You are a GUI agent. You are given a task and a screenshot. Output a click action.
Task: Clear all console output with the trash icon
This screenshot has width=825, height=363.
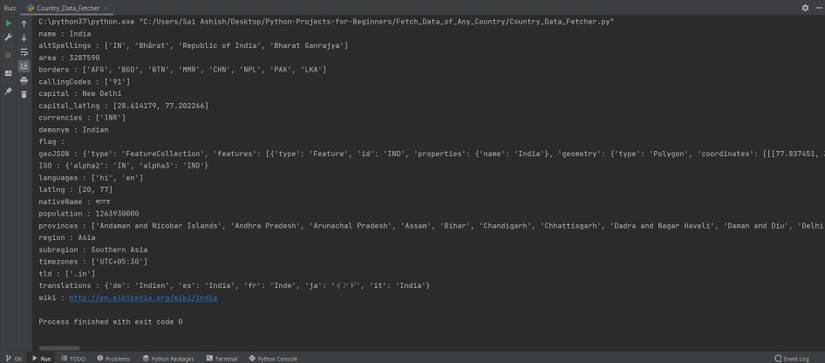(x=24, y=95)
